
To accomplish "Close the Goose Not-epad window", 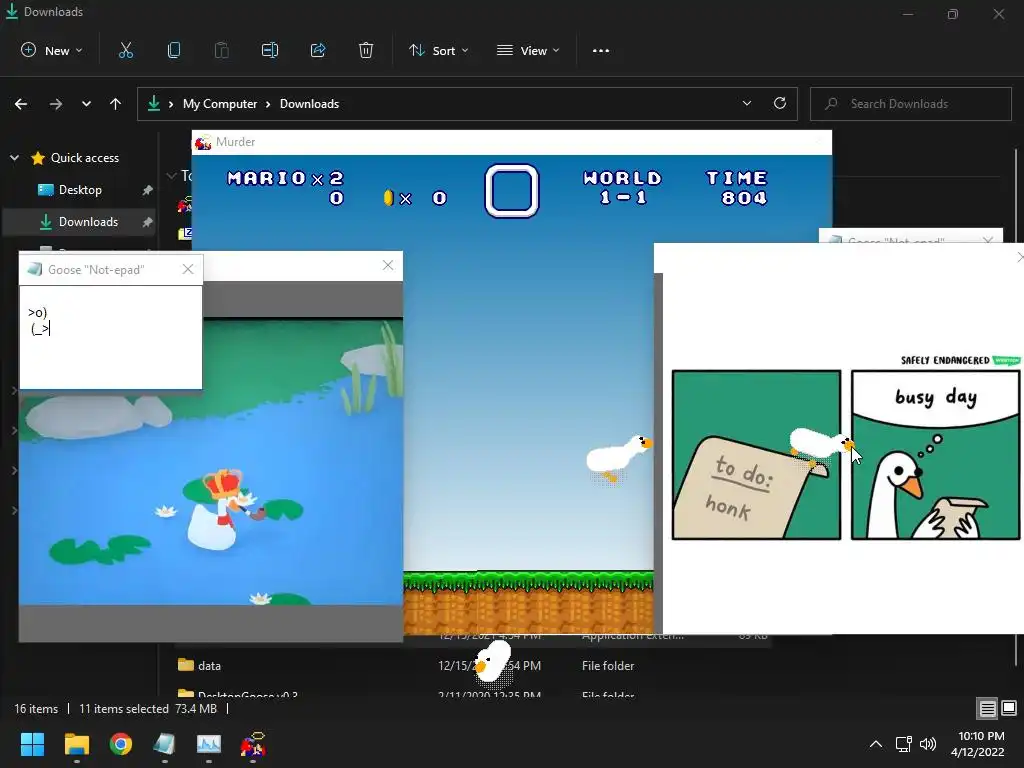I will coord(188,269).
